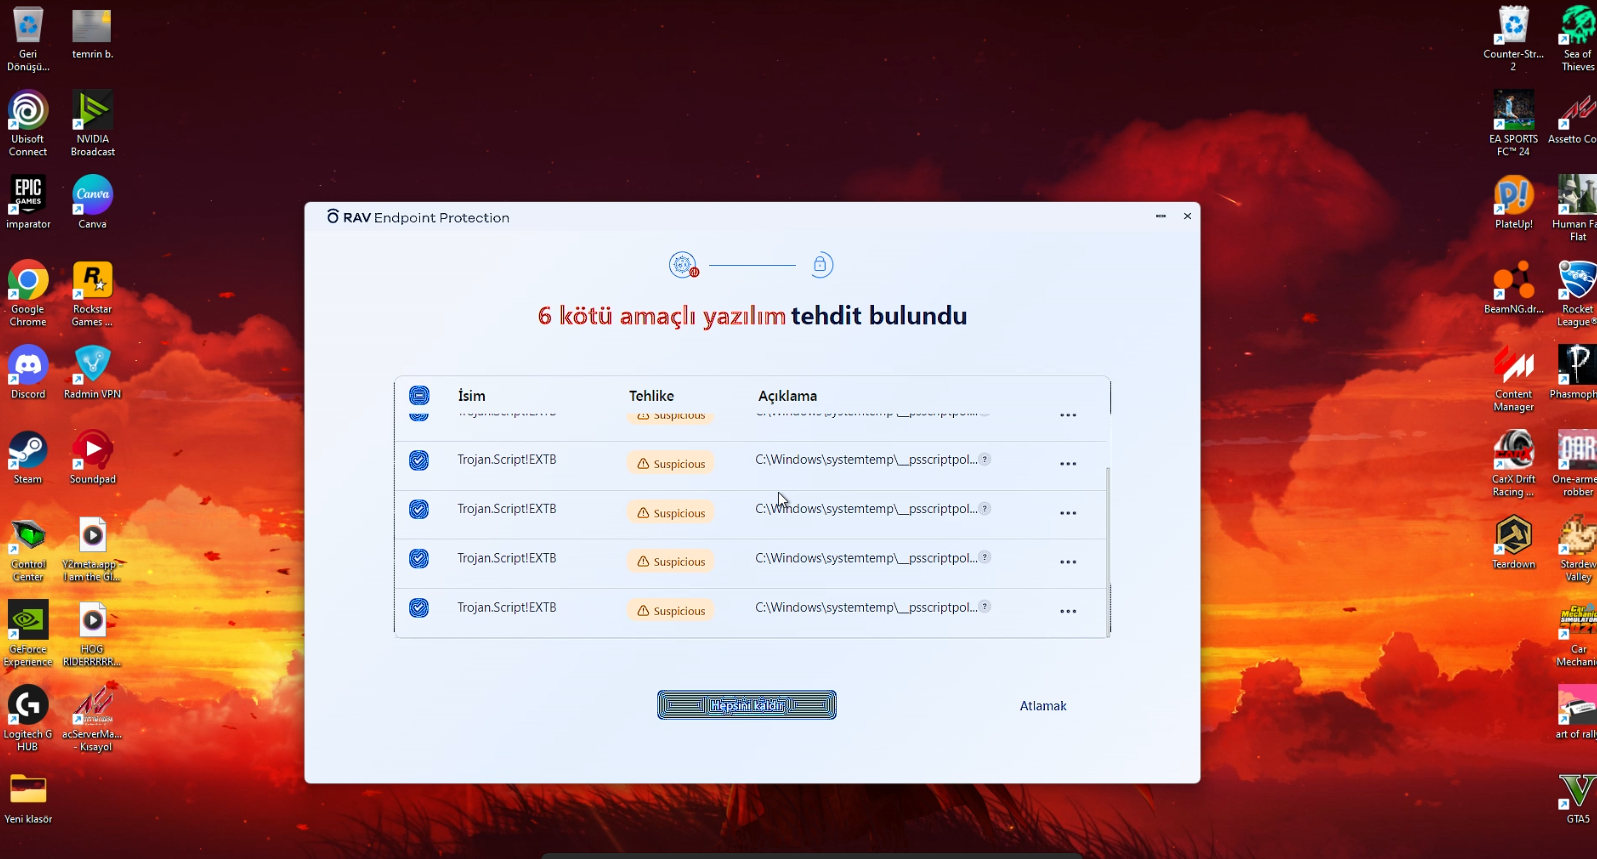
Task: Open the acServerMa... Kısayol shortcut
Action: tap(92, 720)
